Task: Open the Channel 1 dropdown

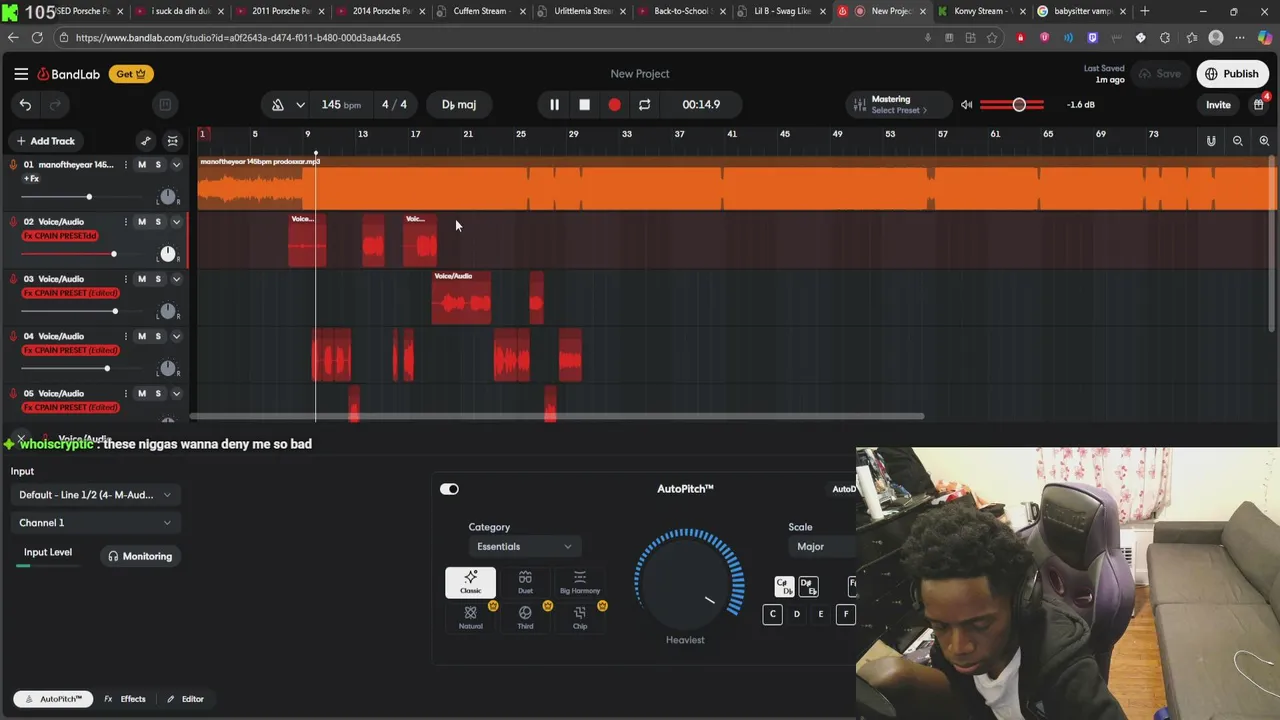Action: pos(95,523)
